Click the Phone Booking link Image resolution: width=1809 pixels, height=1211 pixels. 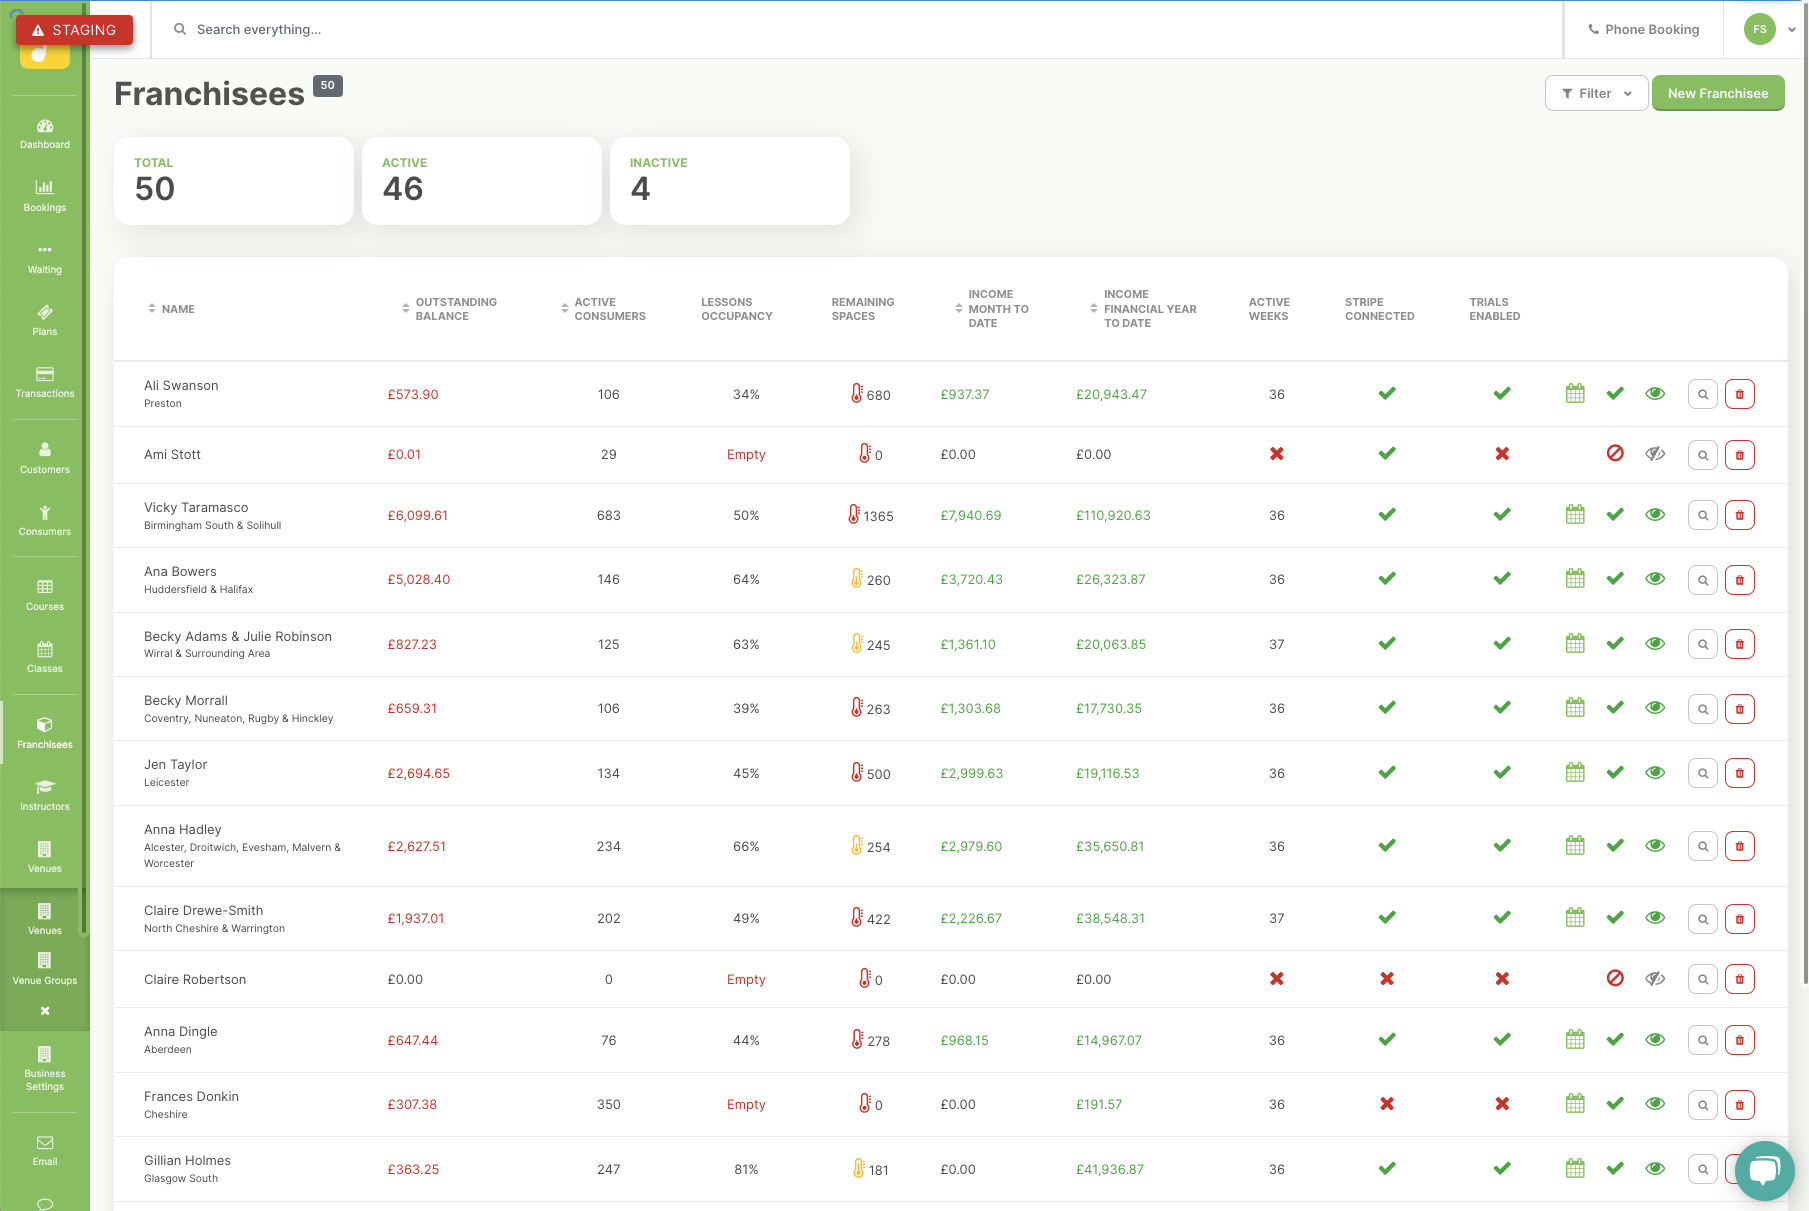click(1644, 29)
